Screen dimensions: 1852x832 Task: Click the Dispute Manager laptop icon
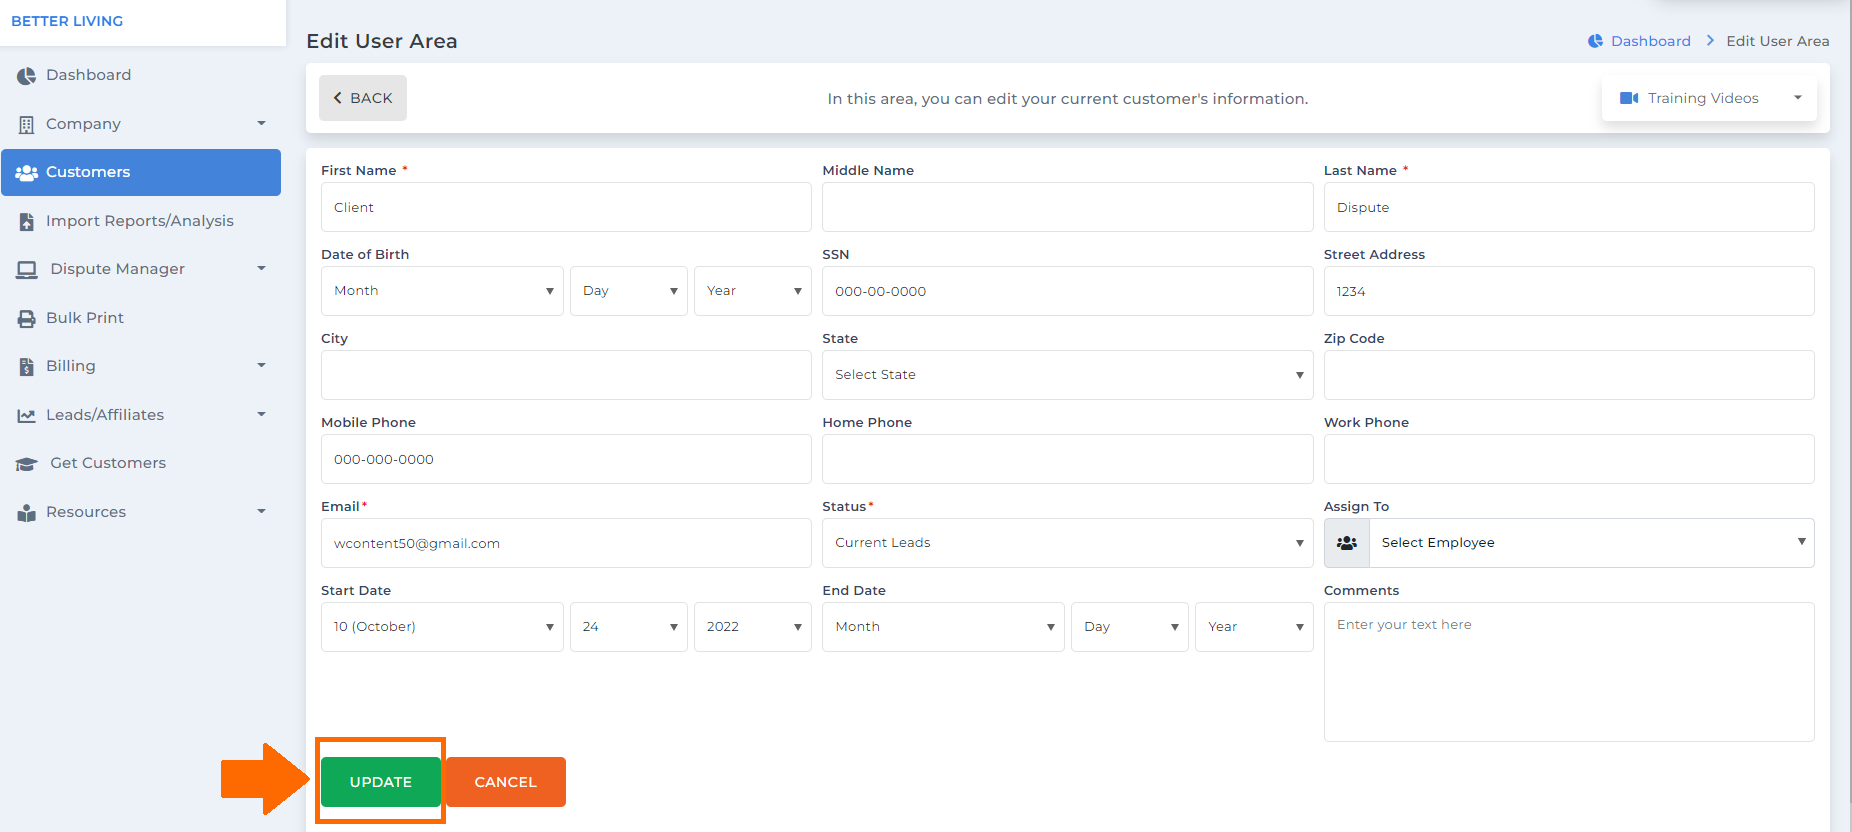click(27, 270)
